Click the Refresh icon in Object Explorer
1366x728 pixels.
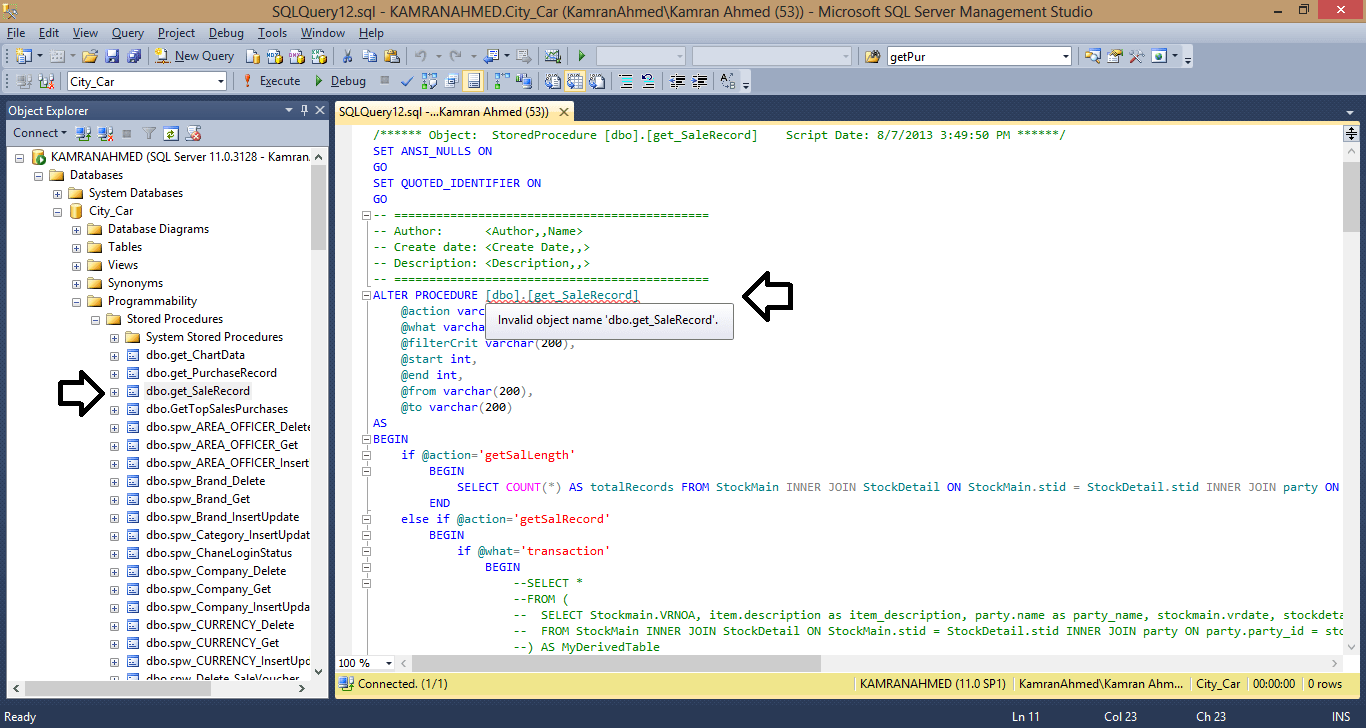pyautogui.click(x=171, y=133)
